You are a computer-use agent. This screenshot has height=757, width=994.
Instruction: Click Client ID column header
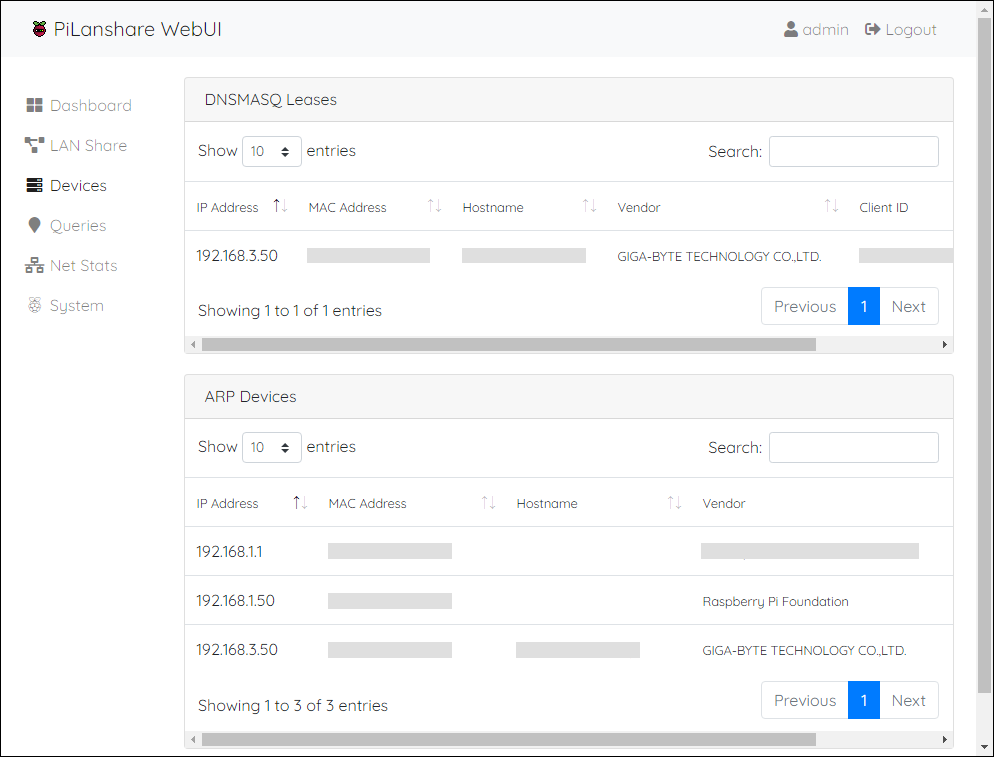(883, 207)
